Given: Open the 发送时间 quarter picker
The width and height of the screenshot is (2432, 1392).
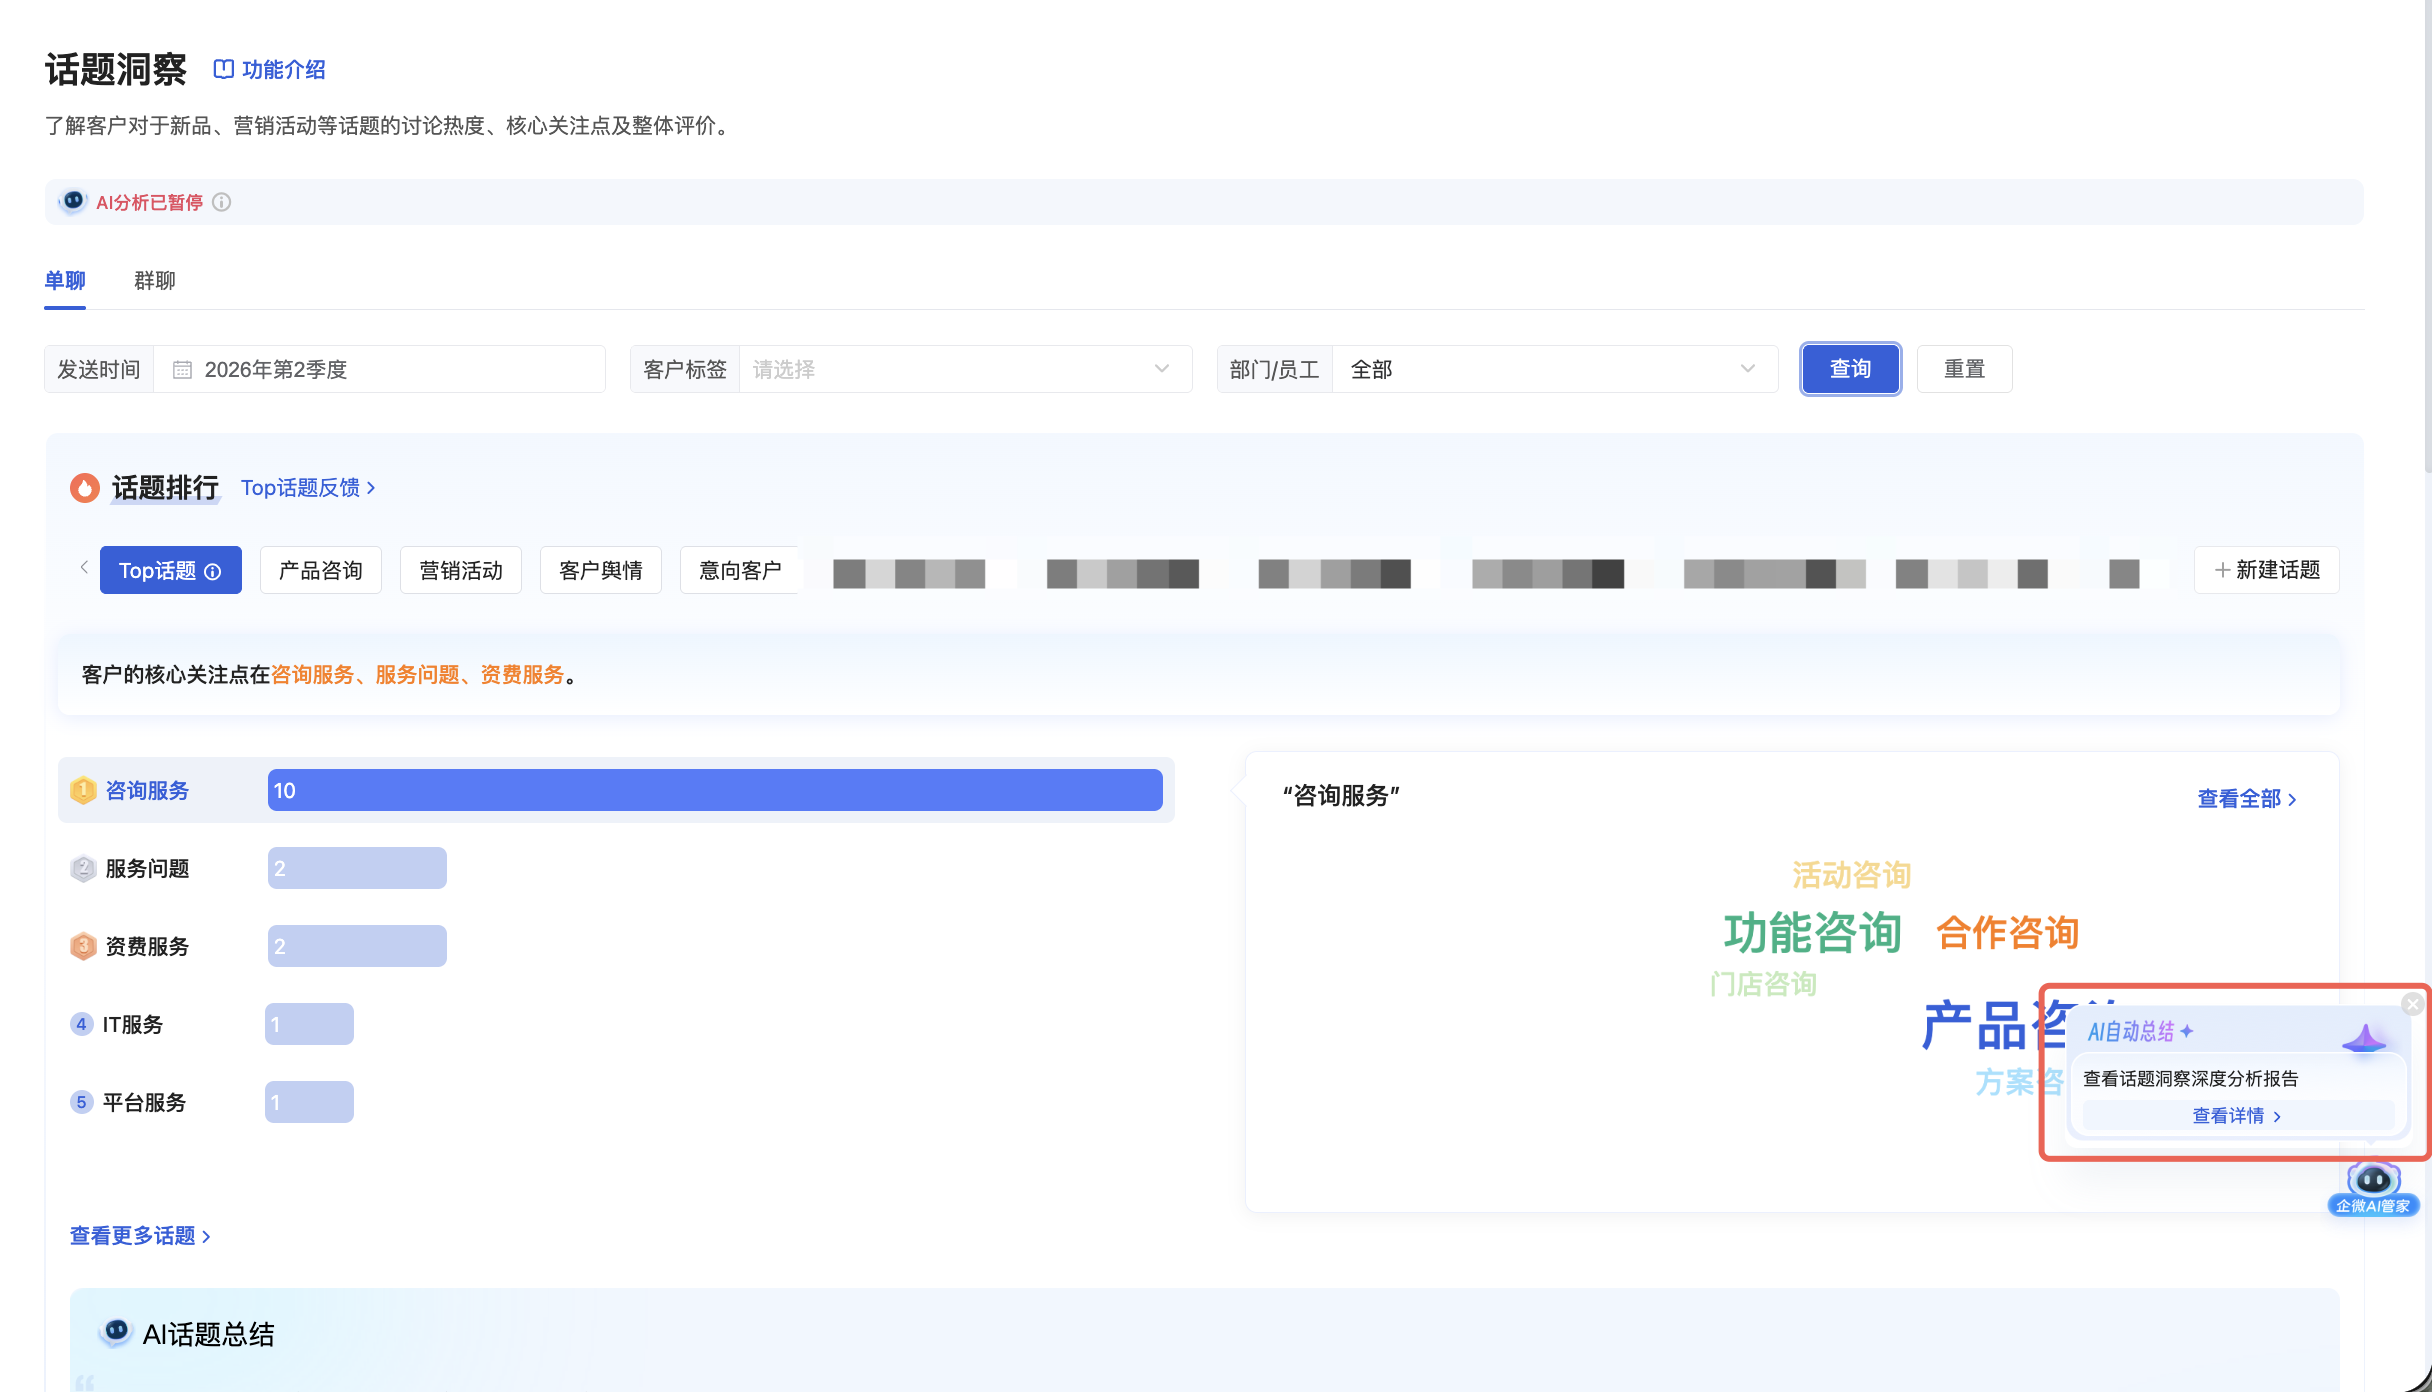Looking at the screenshot, I should [x=325, y=369].
